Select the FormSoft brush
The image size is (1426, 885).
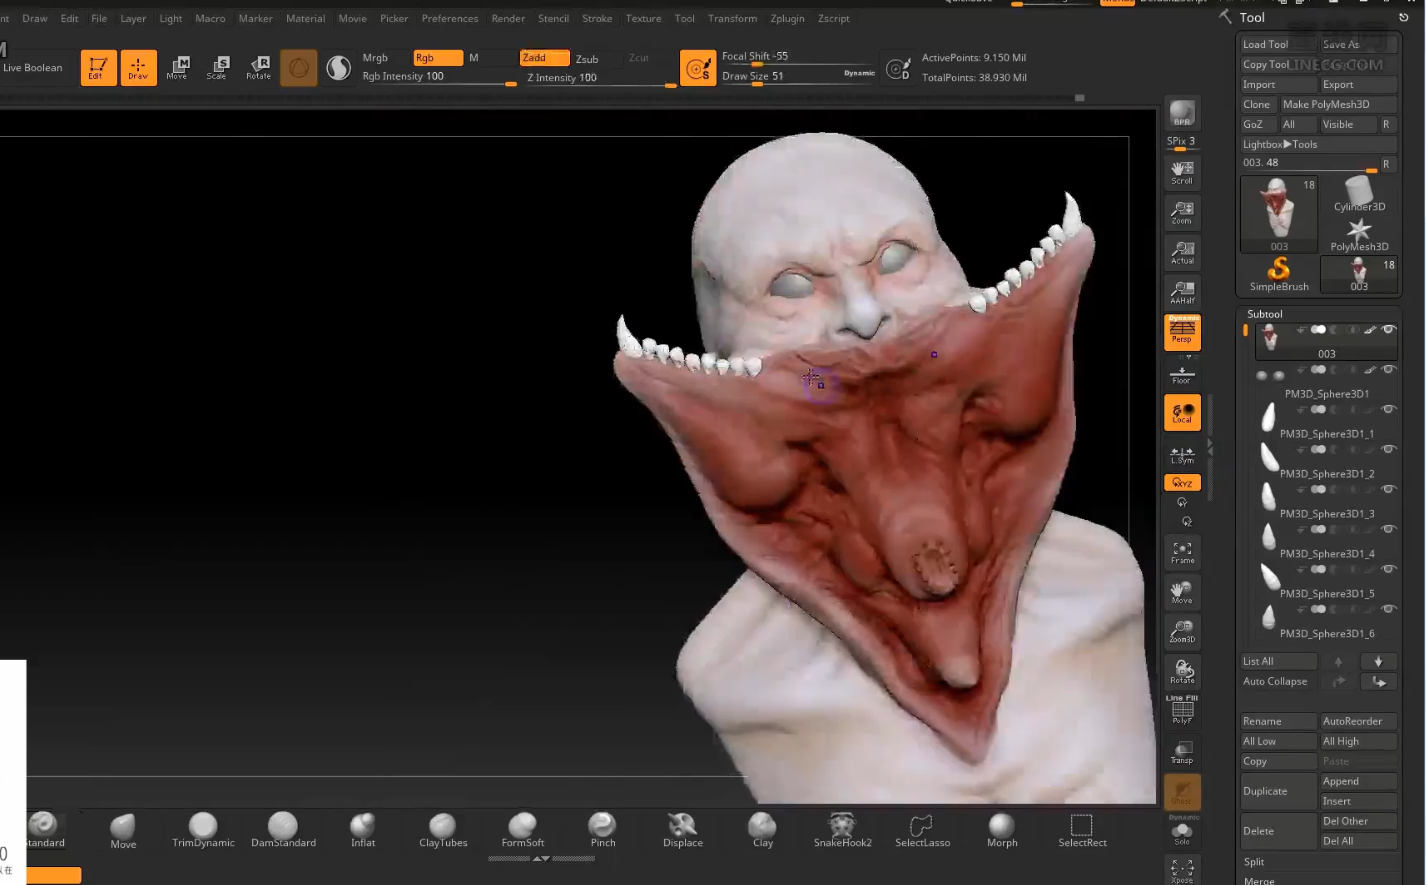tap(522, 830)
